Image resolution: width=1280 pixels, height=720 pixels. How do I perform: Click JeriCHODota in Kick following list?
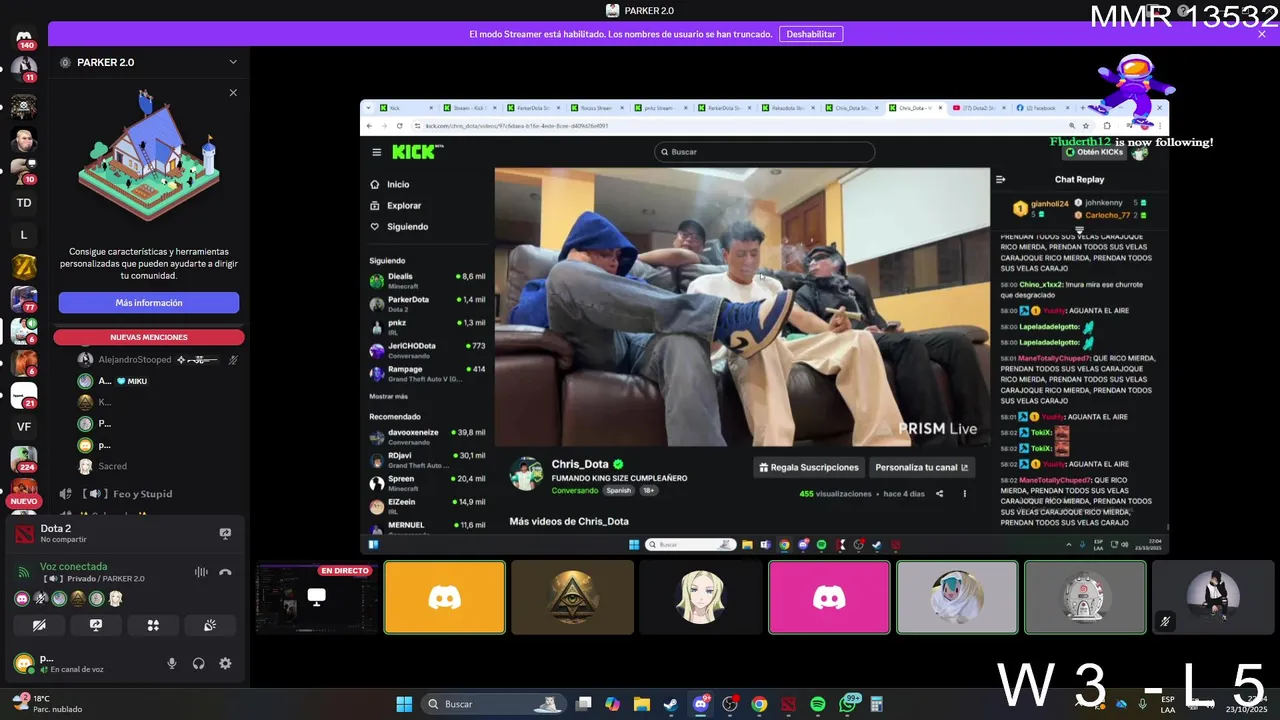click(x=427, y=350)
